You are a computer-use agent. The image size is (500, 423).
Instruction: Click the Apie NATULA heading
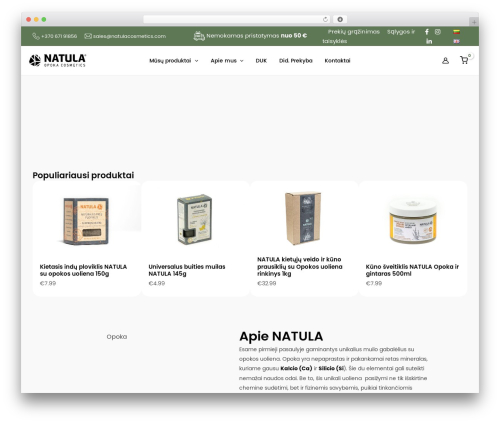coord(281,336)
